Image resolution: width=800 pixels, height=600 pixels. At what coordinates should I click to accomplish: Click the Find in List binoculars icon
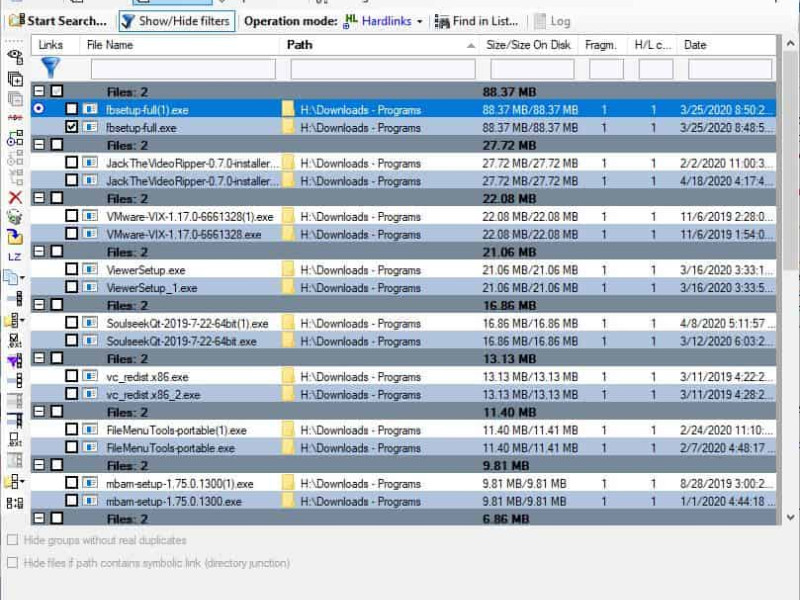coord(441,21)
